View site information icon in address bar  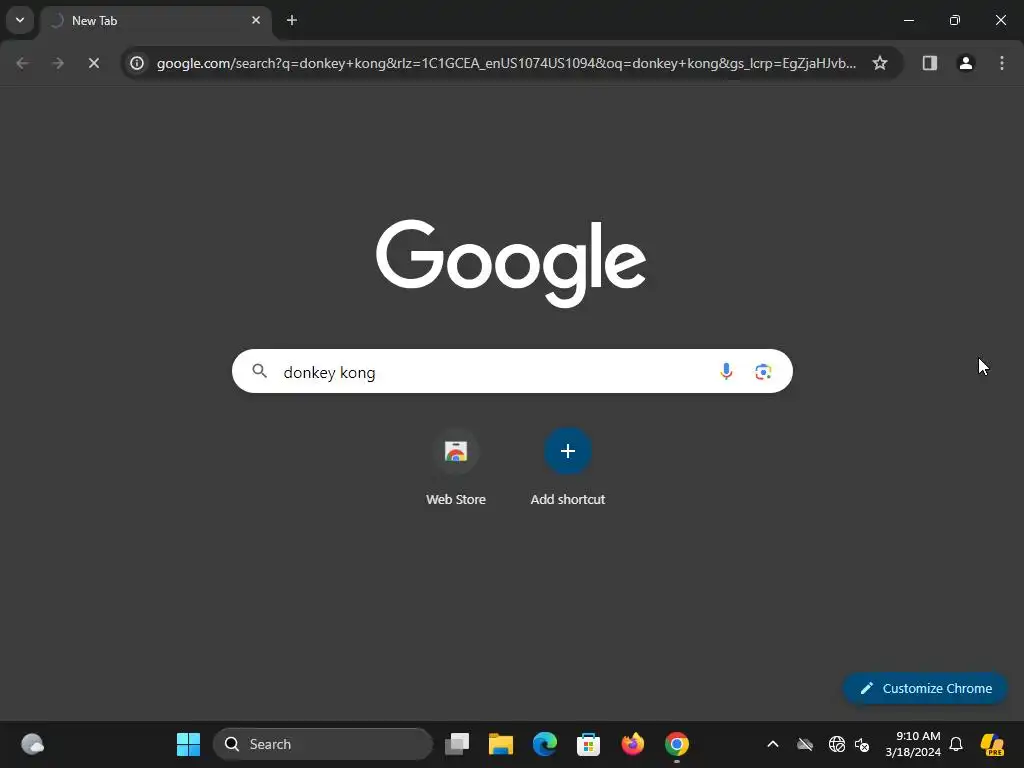click(x=136, y=63)
